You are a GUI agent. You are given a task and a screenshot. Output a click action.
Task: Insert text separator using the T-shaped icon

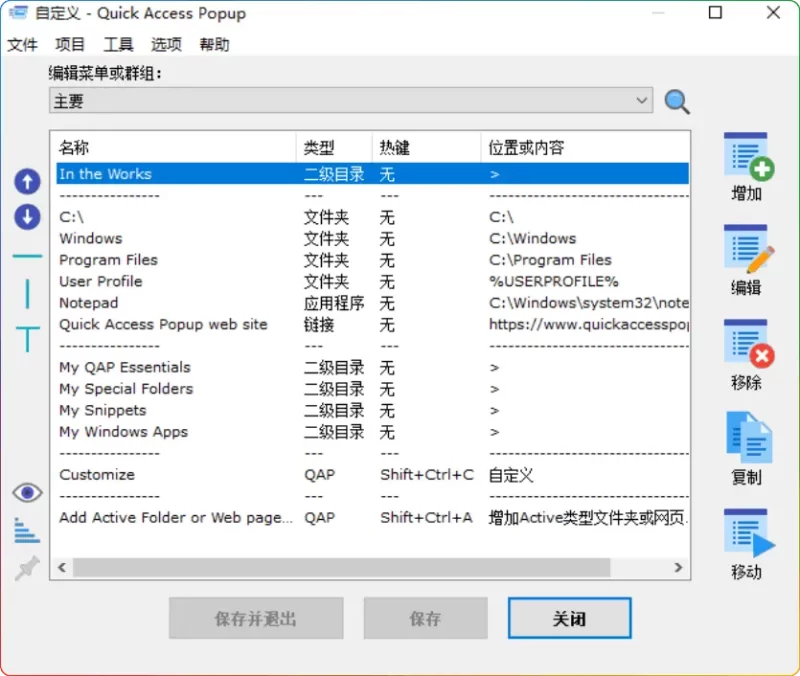pos(27,339)
